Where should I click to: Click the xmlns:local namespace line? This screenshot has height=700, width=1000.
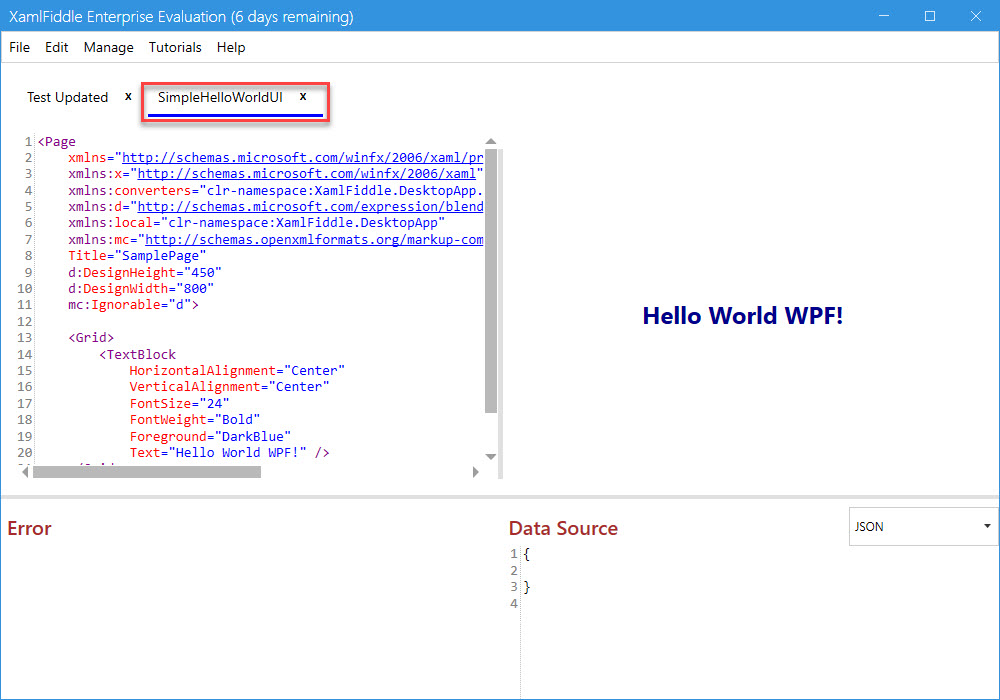tap(256, 222)
